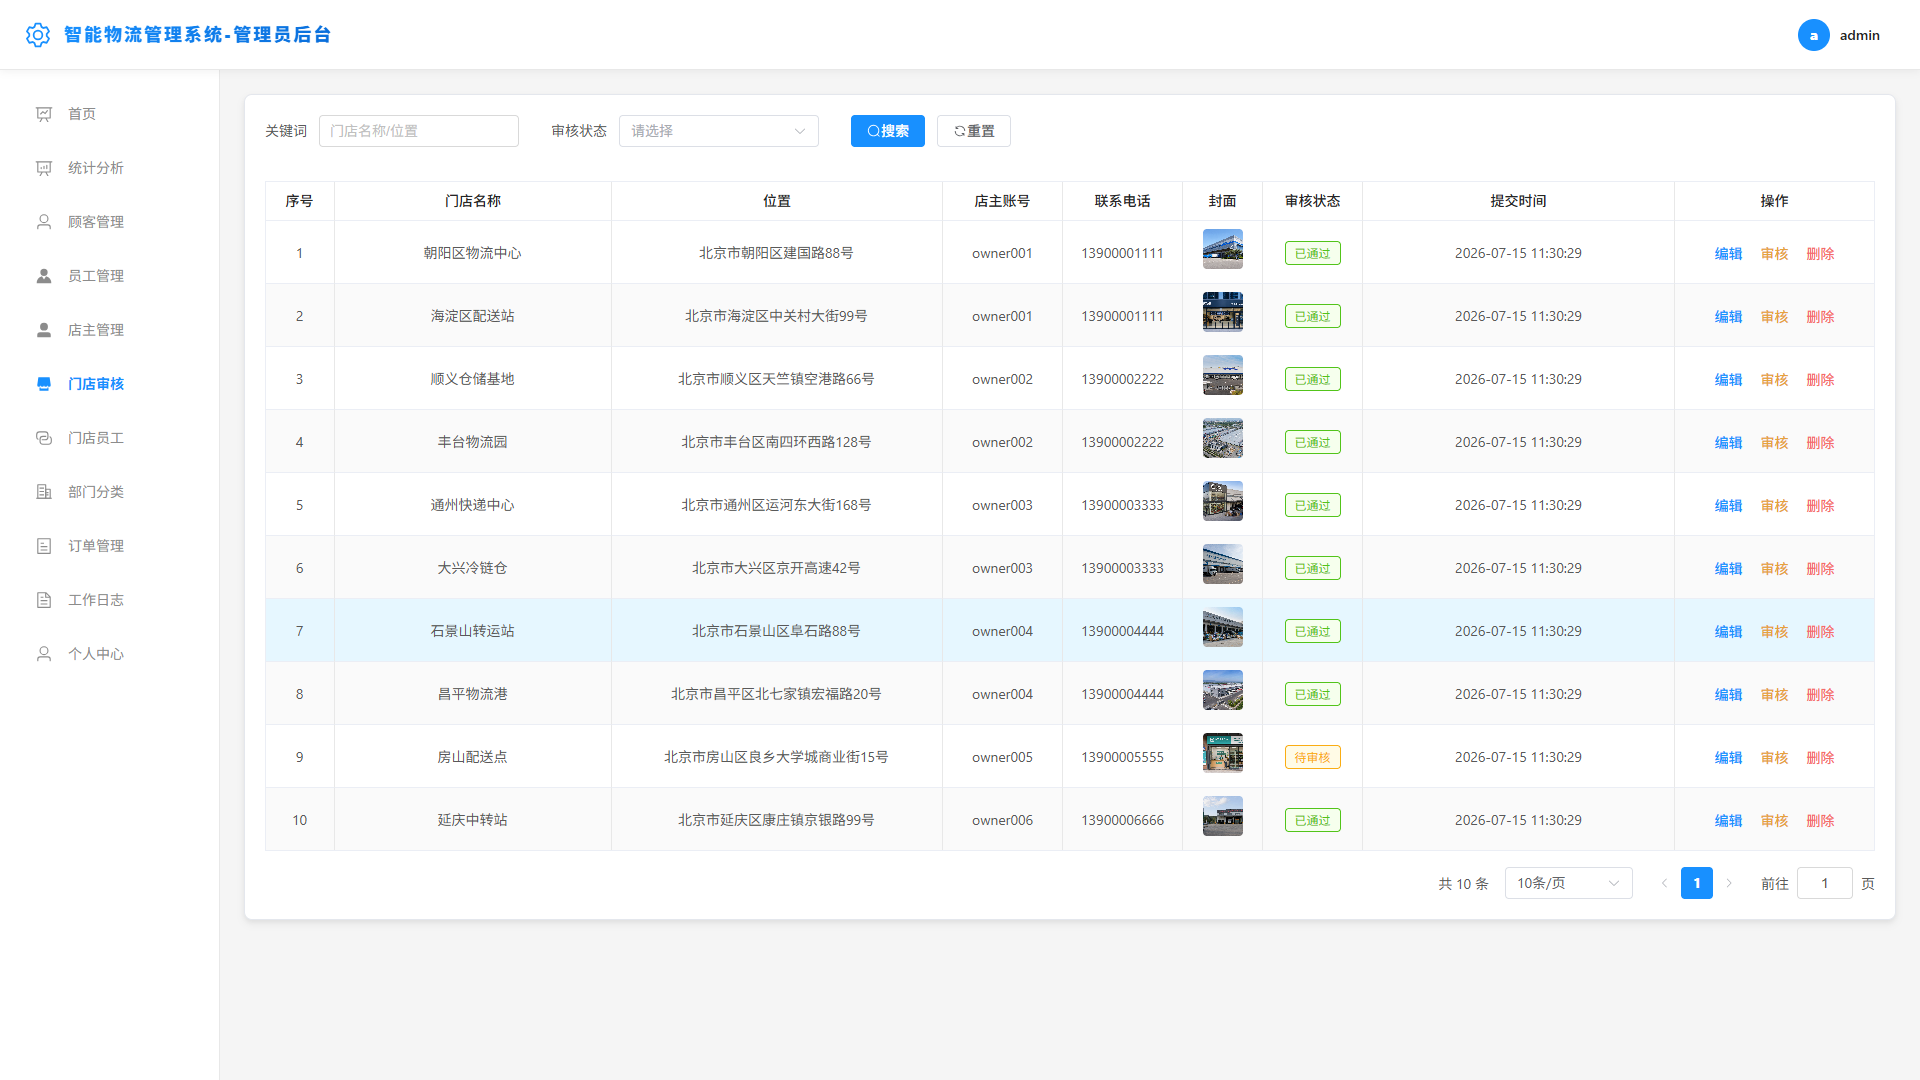Open 统计分析 statistics sidebar icon
This screenshot has height=1080, width=1920.
click(x=44, y=168)
